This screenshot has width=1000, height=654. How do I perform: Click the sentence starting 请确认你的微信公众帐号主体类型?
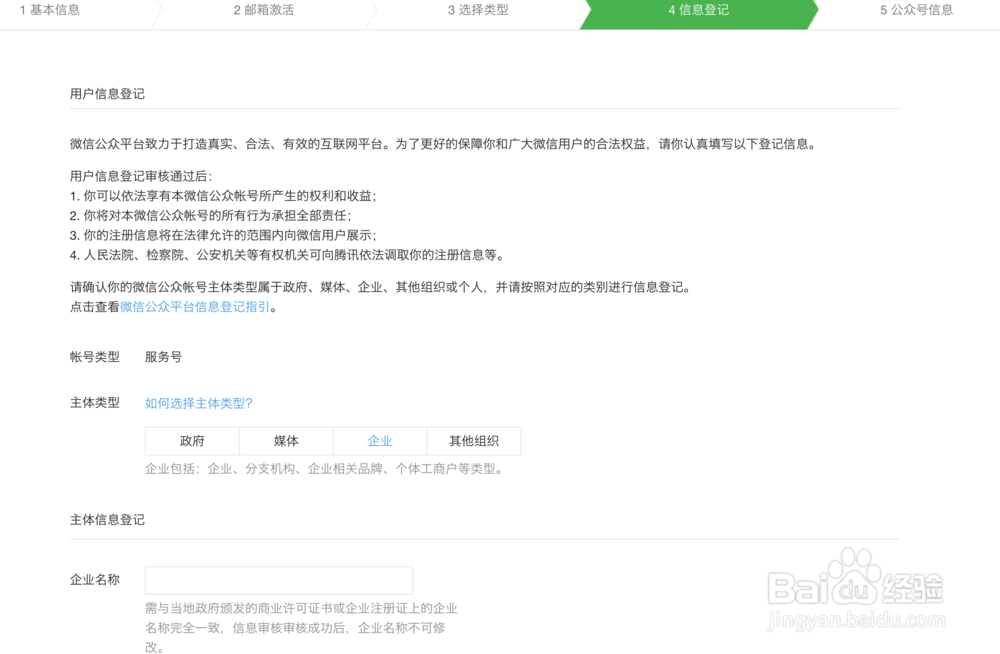tap(381, 287)
